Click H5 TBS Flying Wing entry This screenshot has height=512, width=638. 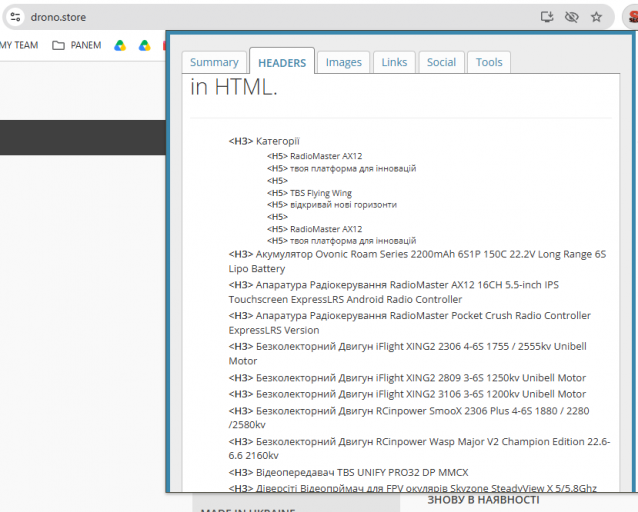309,193
